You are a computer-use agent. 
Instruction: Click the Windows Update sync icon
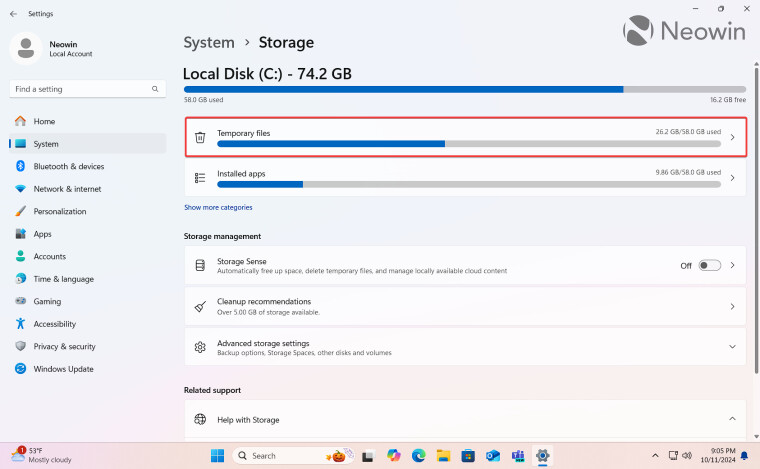click(x=20, y=369)
